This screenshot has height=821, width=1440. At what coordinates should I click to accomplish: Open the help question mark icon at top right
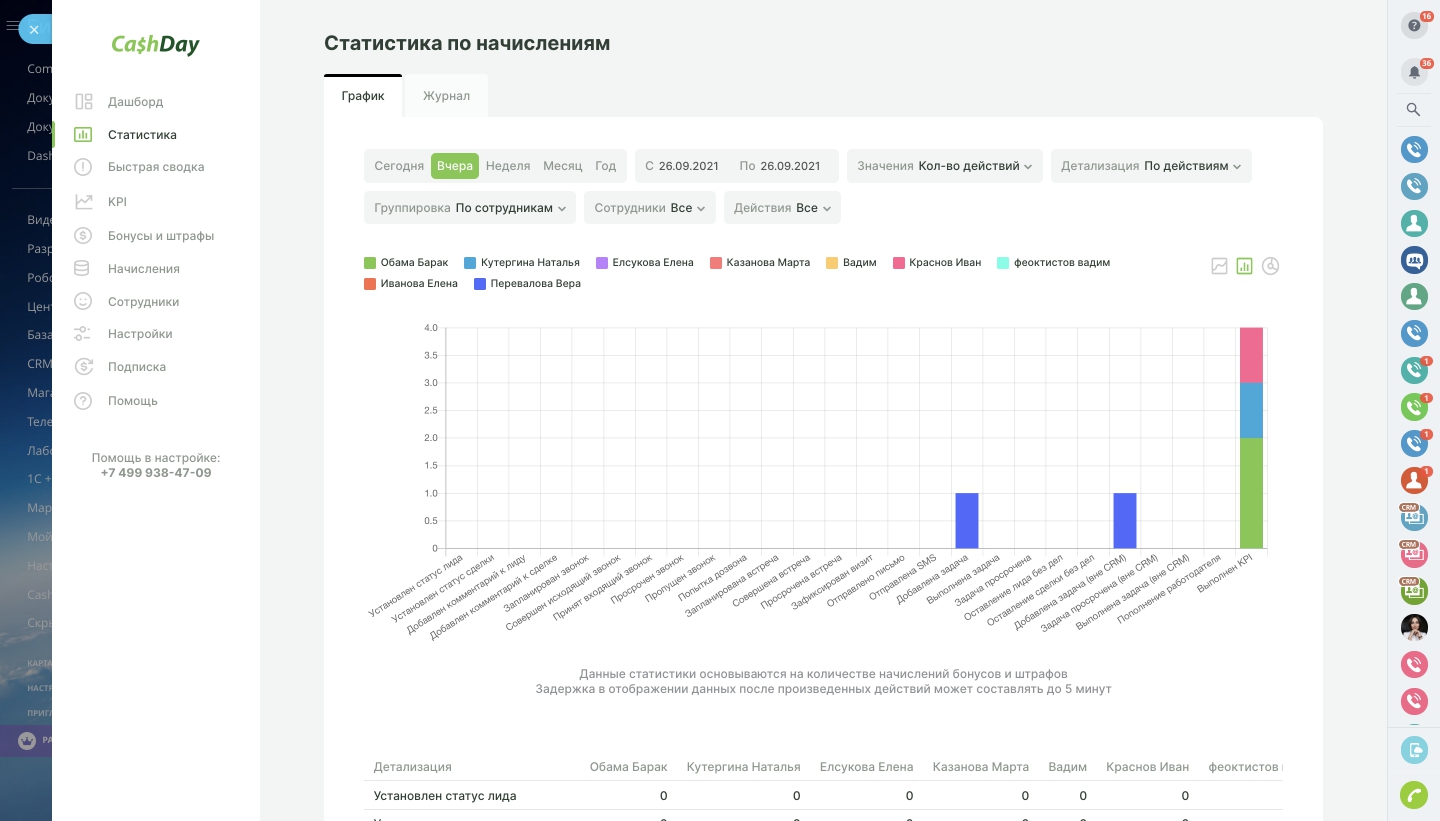click(1414, 26)
